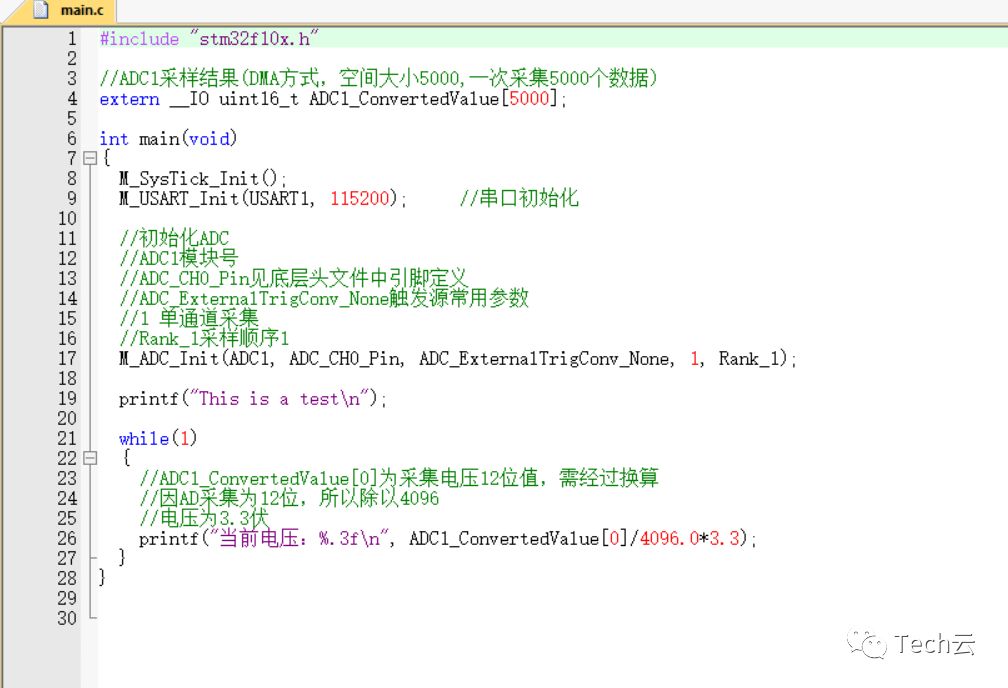Click the printf("This is a test\n") line
The image size is (1008, 688).
[x=253, y=399]
